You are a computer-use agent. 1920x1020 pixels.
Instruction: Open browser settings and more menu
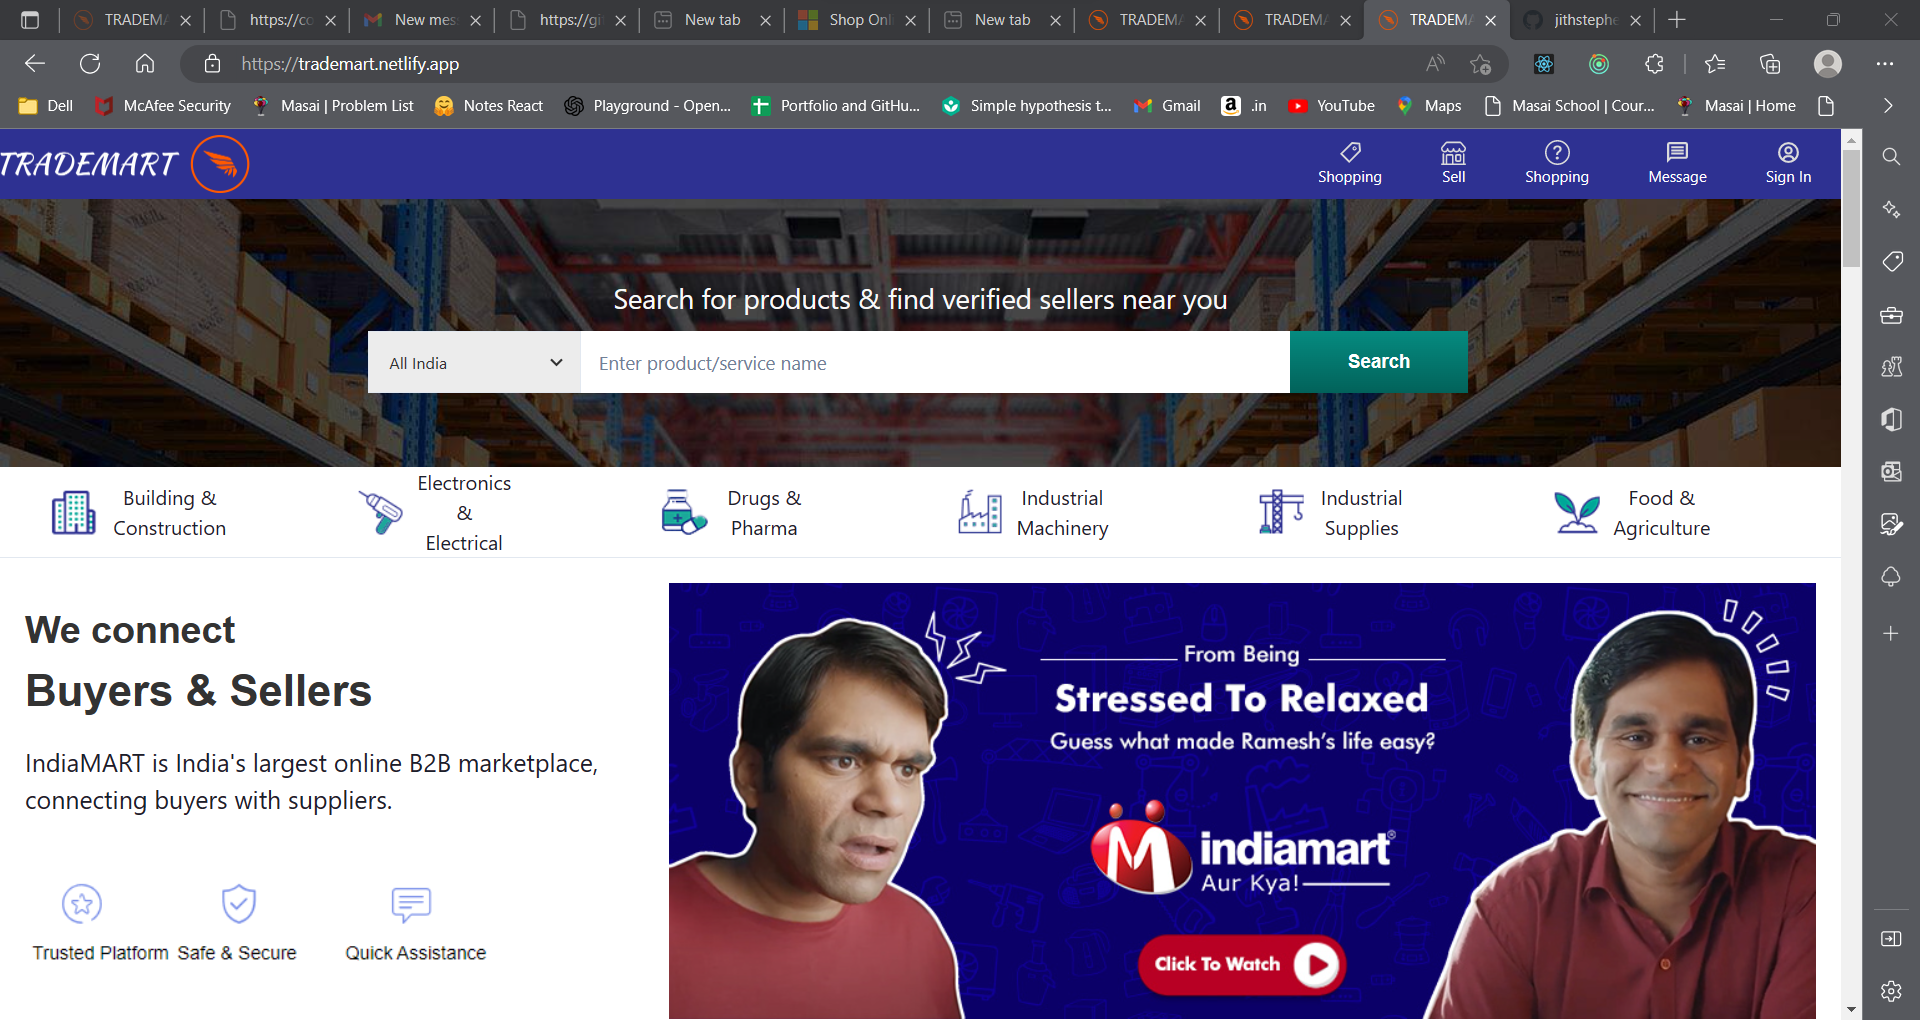tap(1885, 64)
